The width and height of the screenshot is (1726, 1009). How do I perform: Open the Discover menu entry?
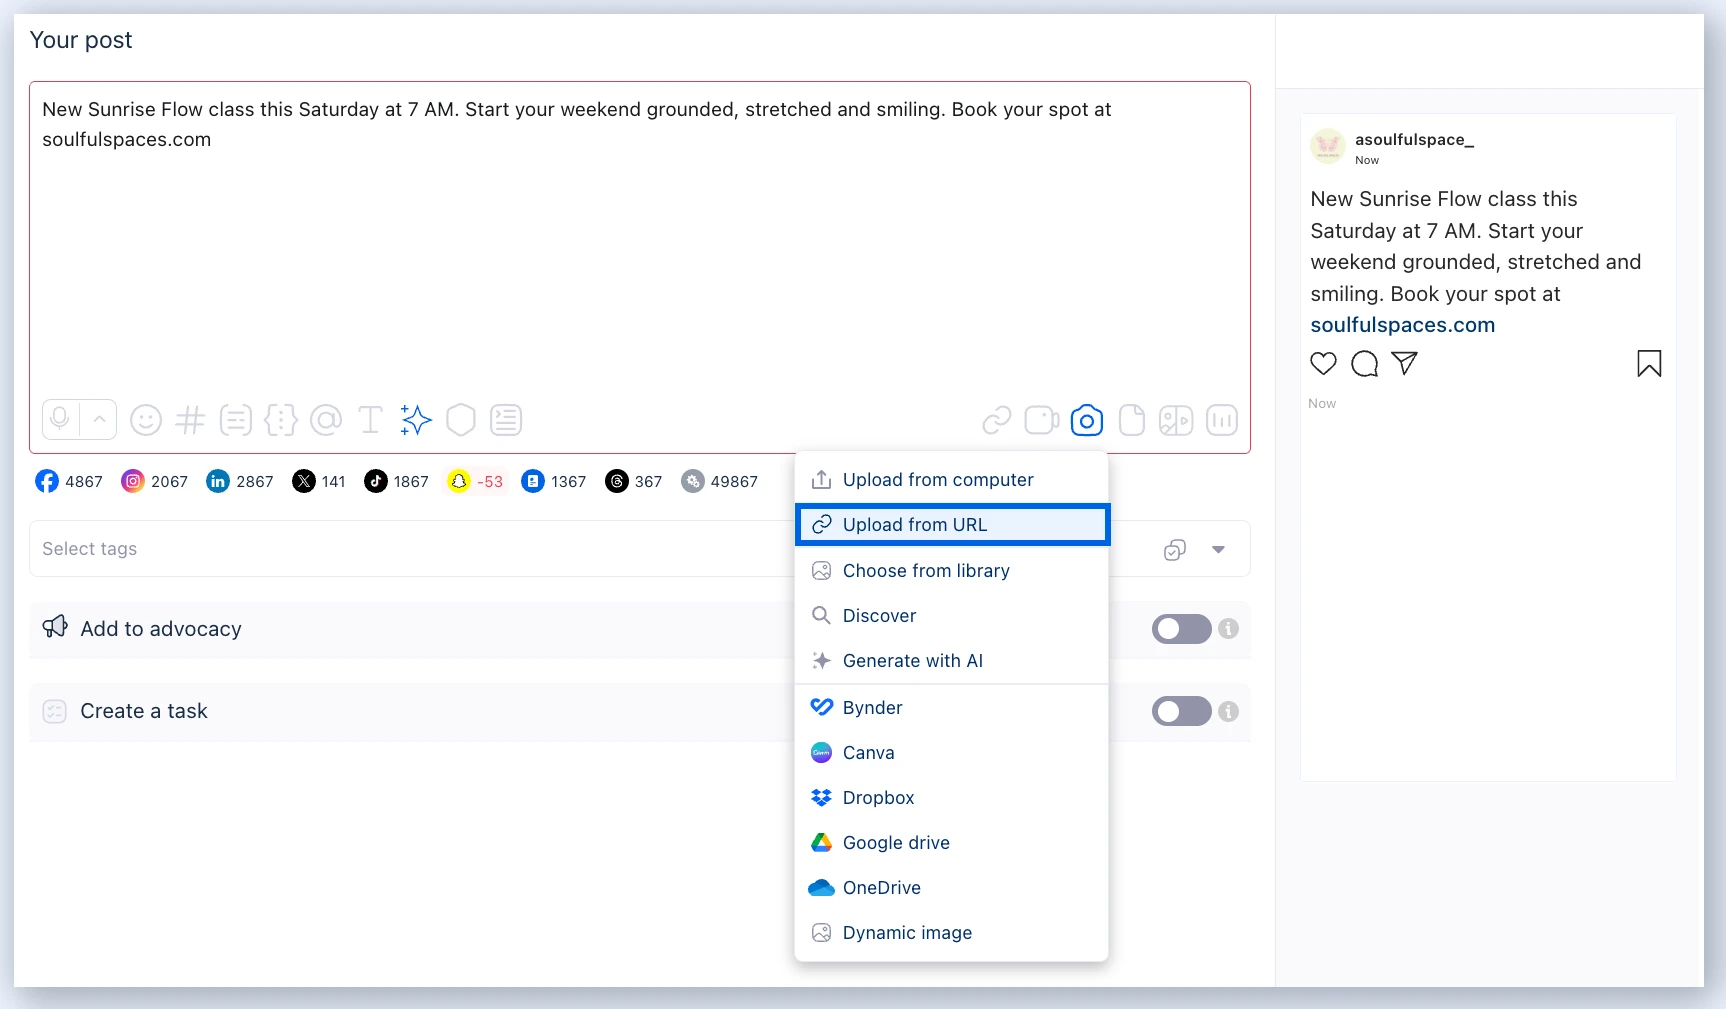[951, 616]
